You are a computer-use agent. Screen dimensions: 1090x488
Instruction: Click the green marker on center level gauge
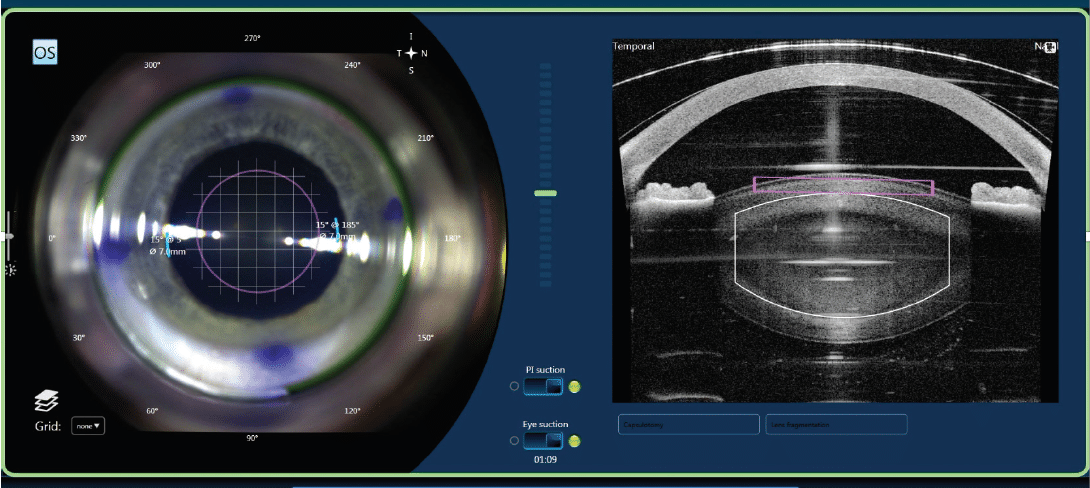(x=545, y=193)
